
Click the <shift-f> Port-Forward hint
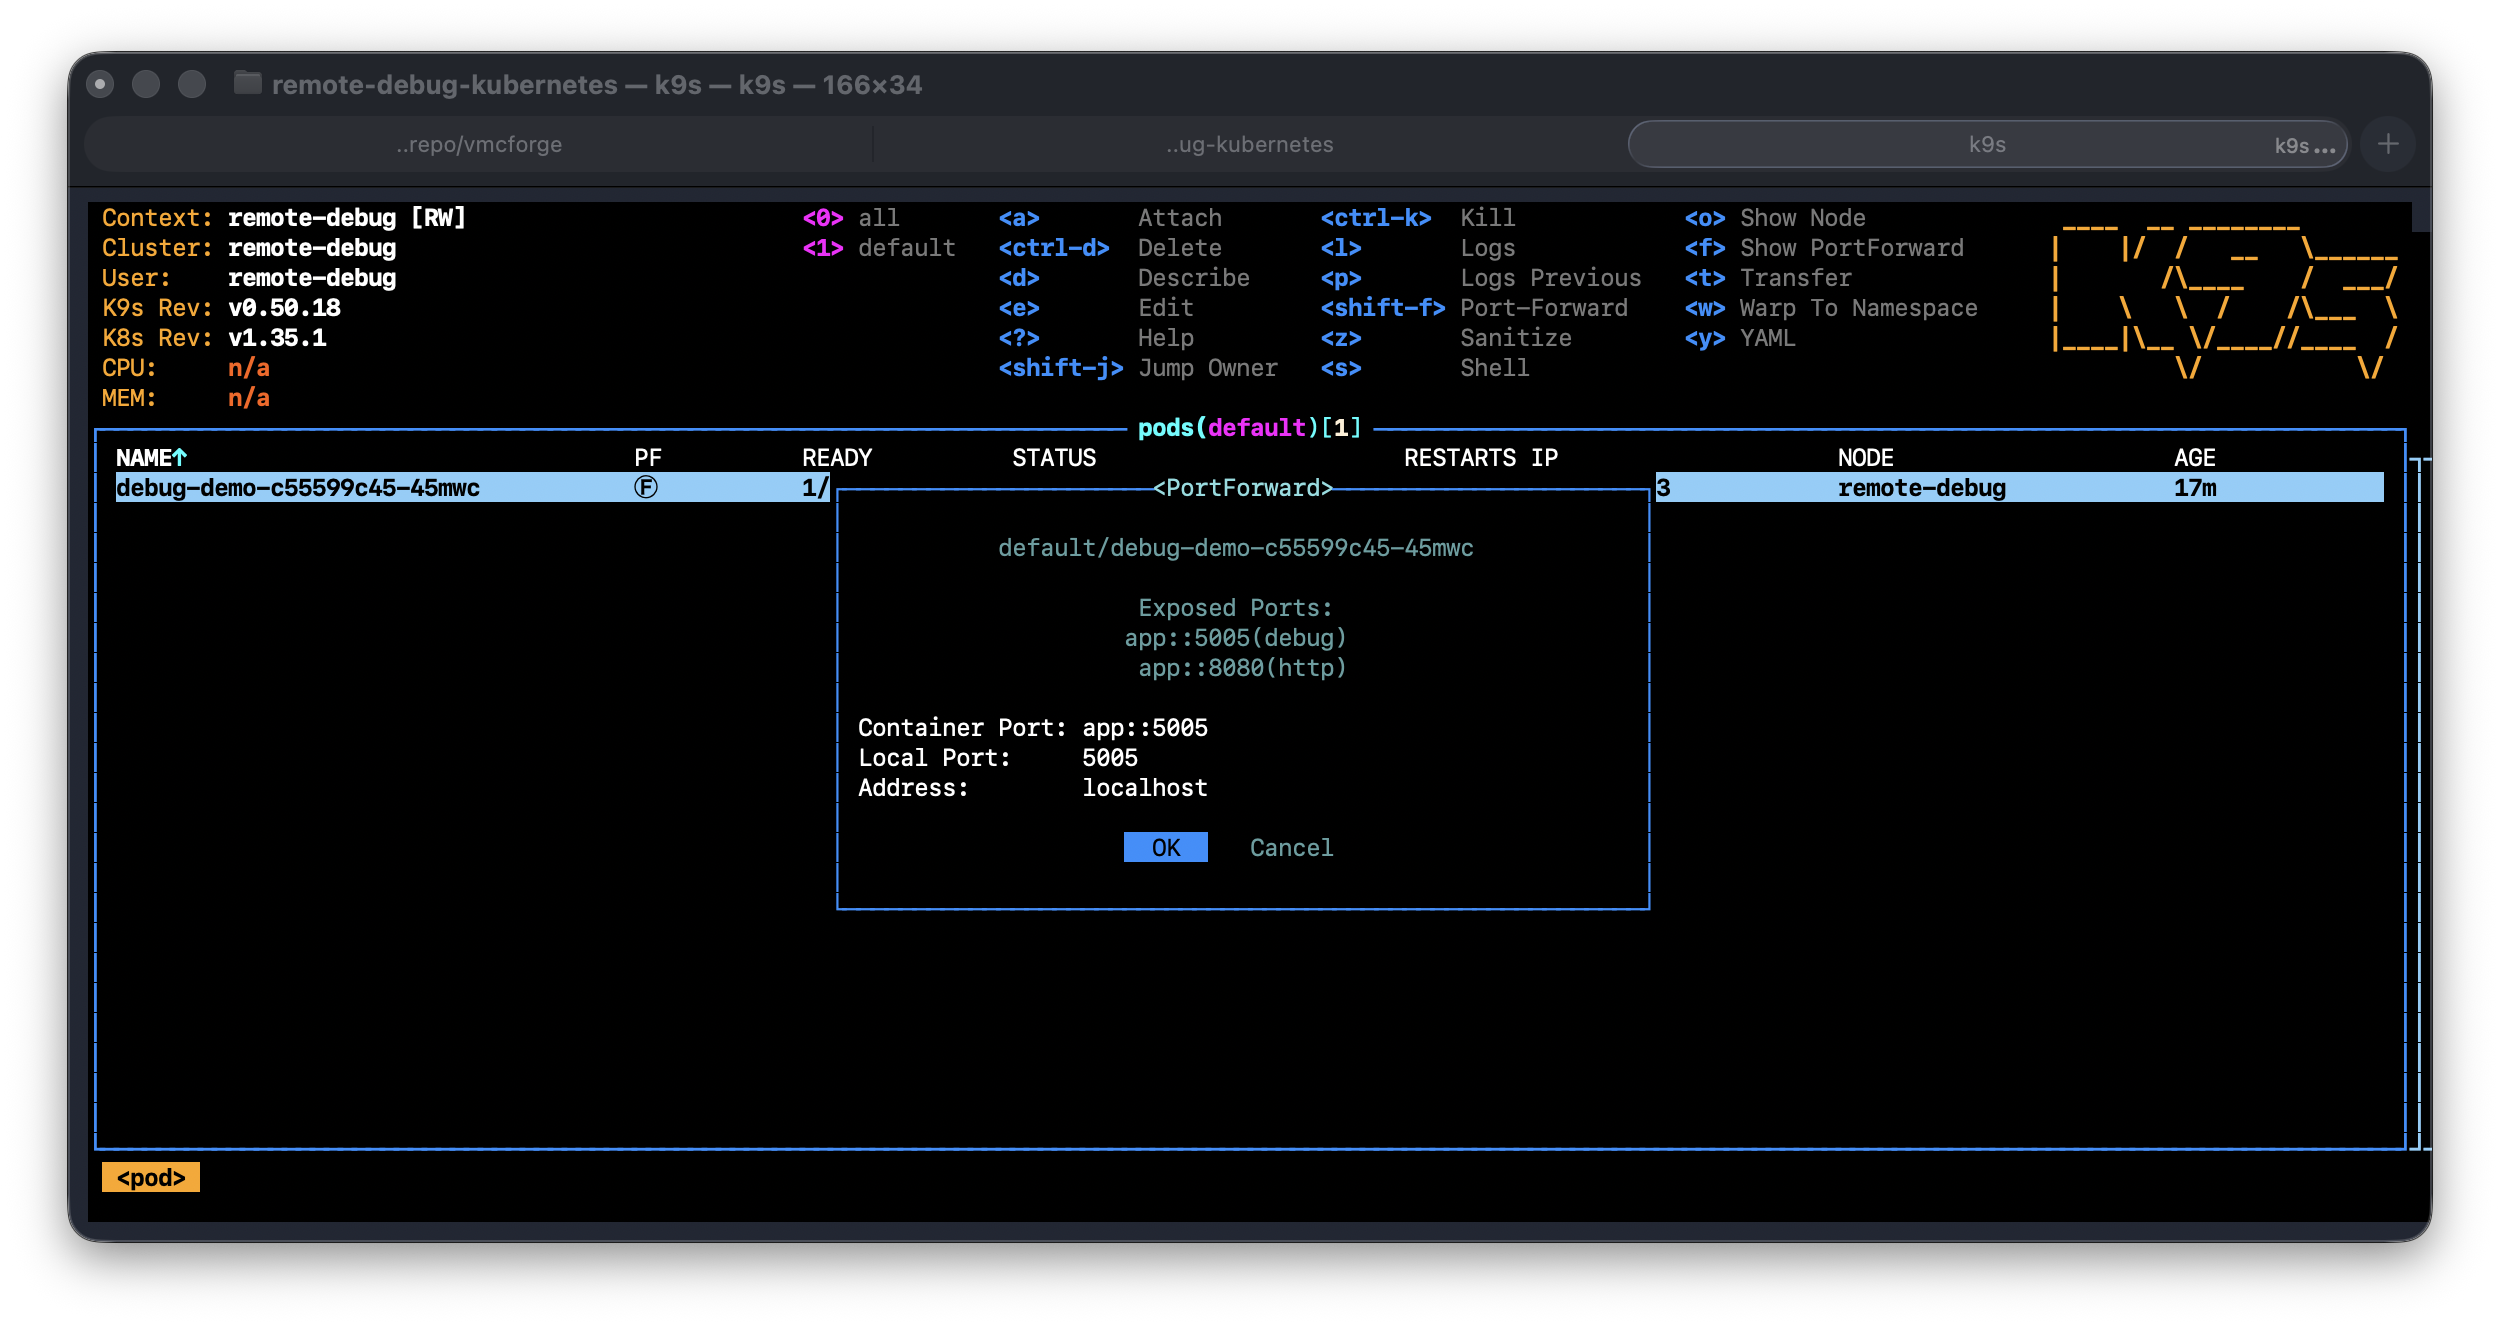(1474, 307)
